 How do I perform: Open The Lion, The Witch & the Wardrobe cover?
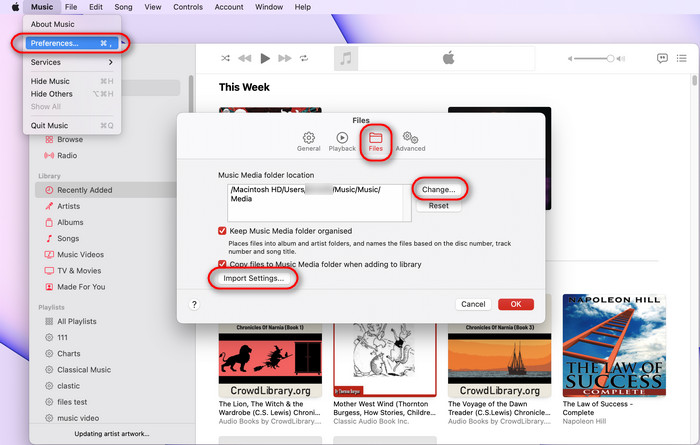(x=270, y=360)
